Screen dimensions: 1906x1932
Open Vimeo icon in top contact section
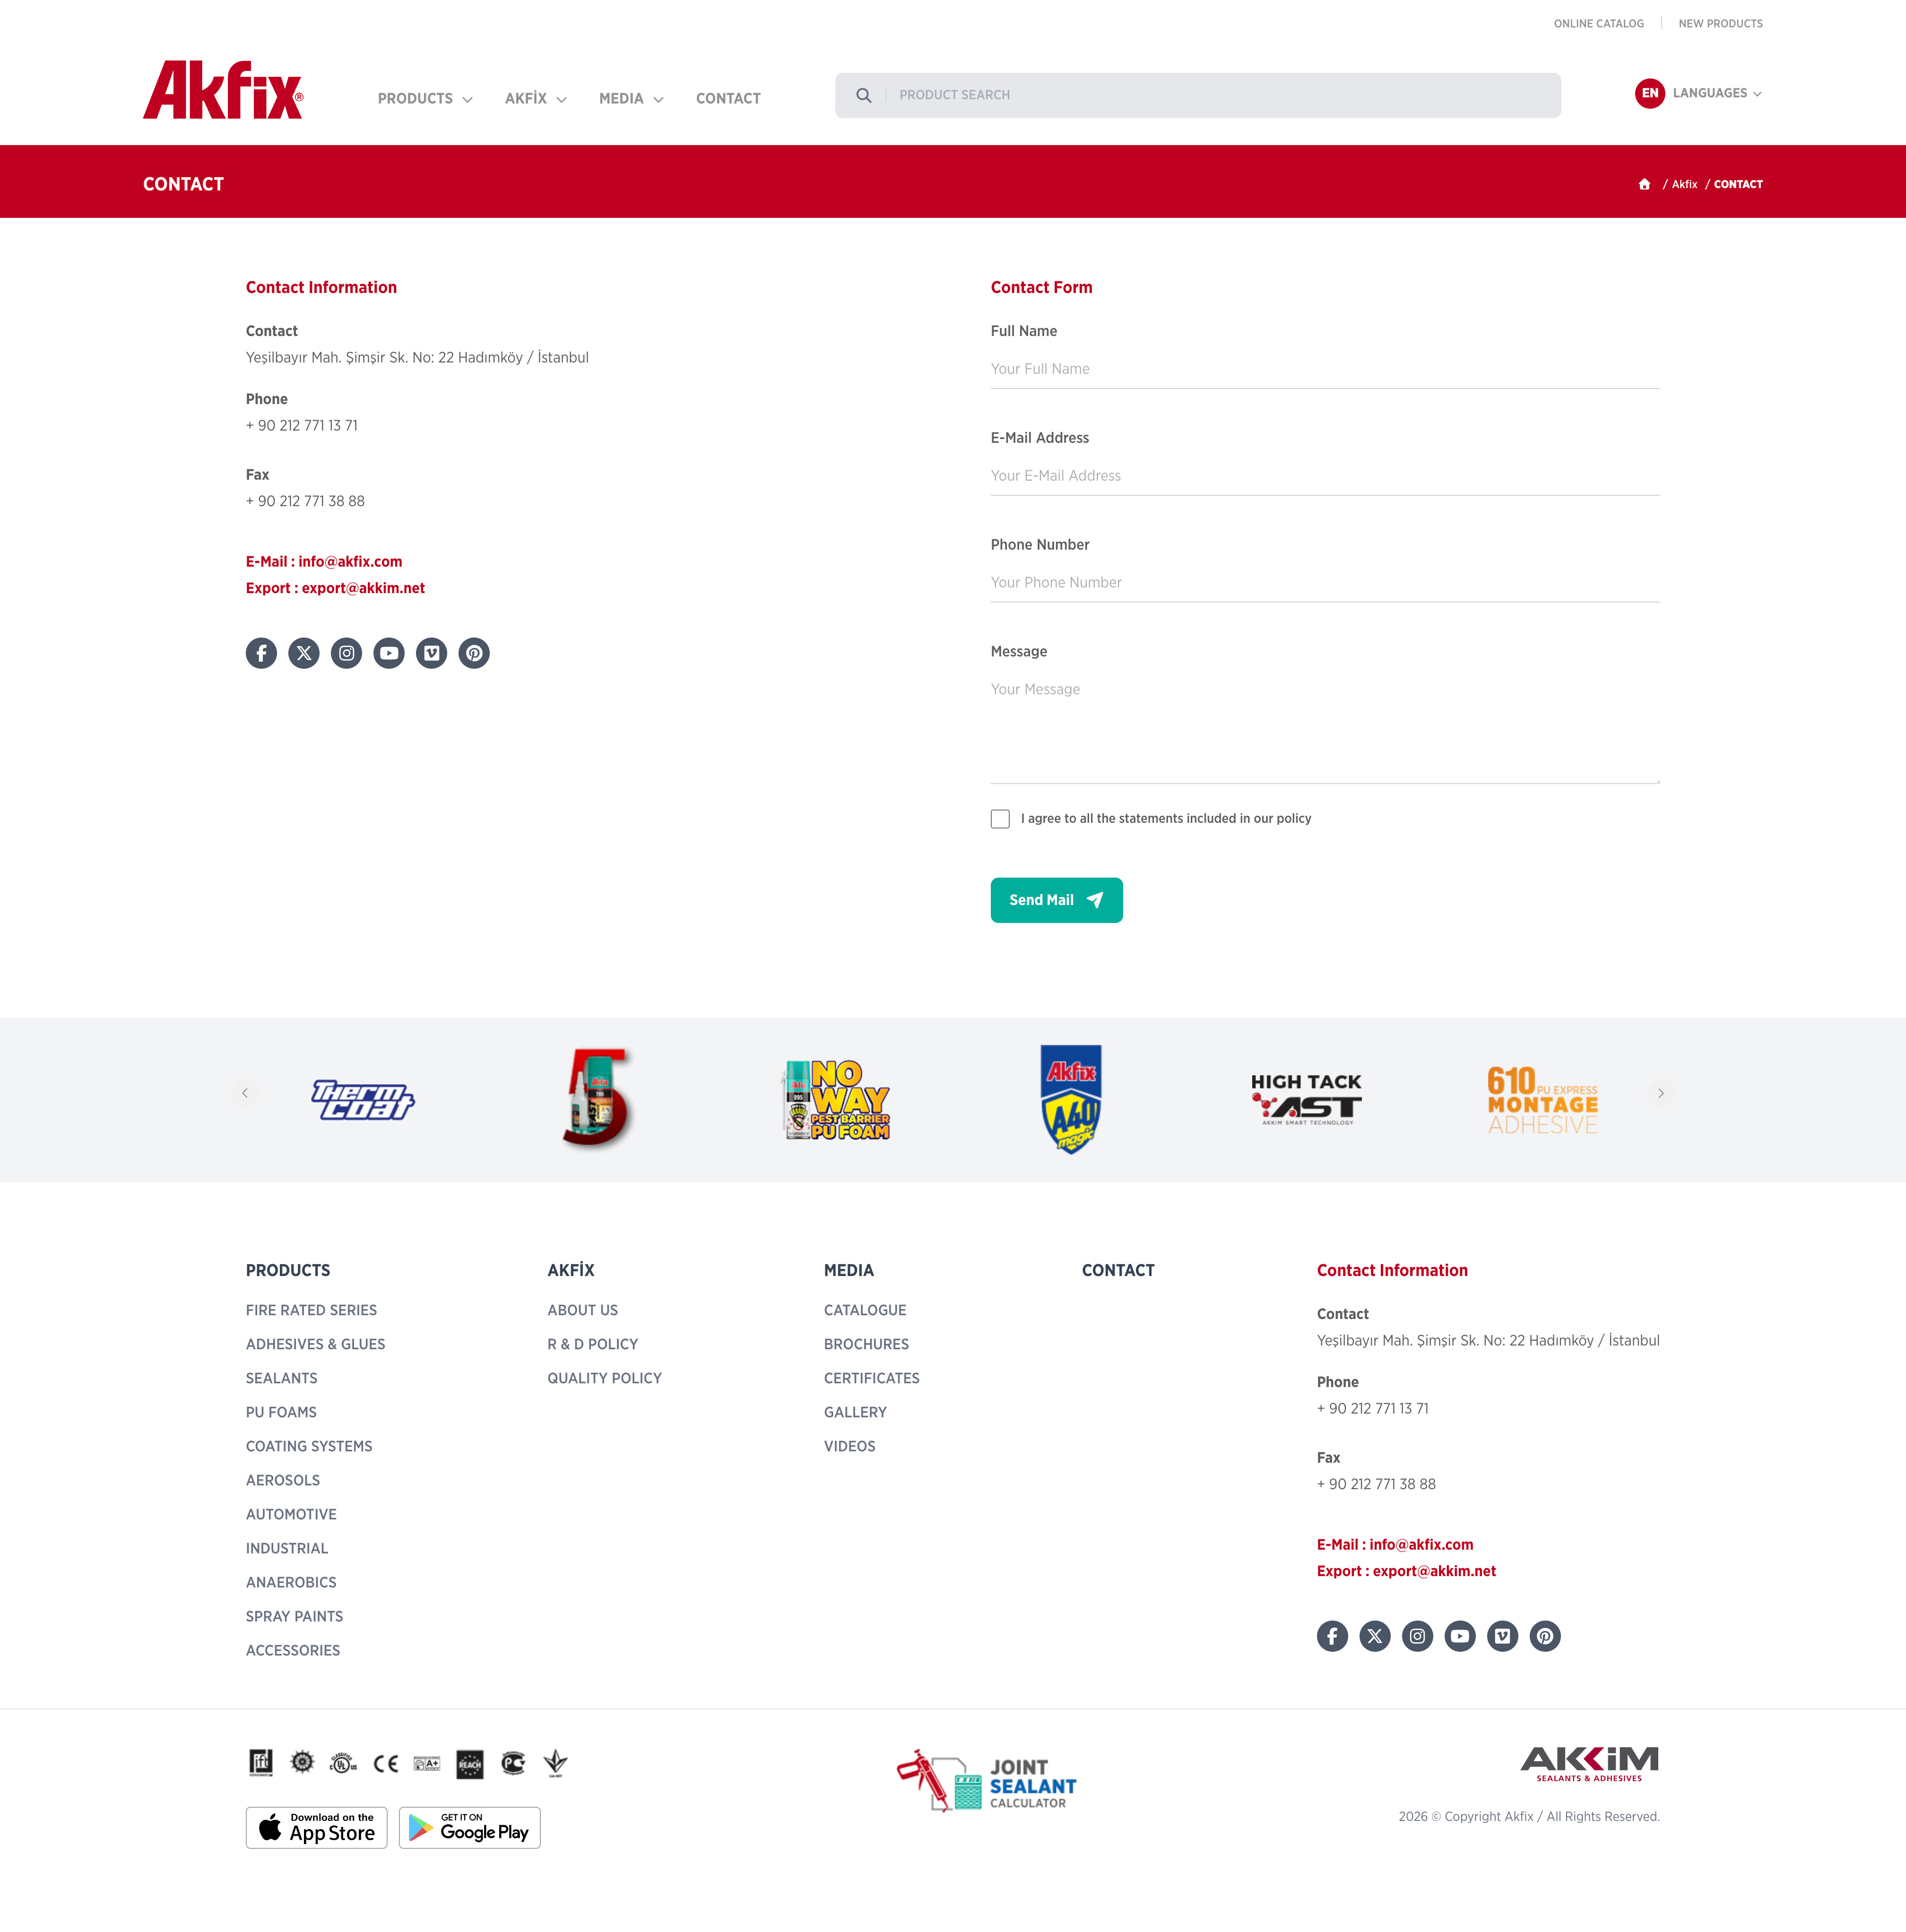coord(432,653)
